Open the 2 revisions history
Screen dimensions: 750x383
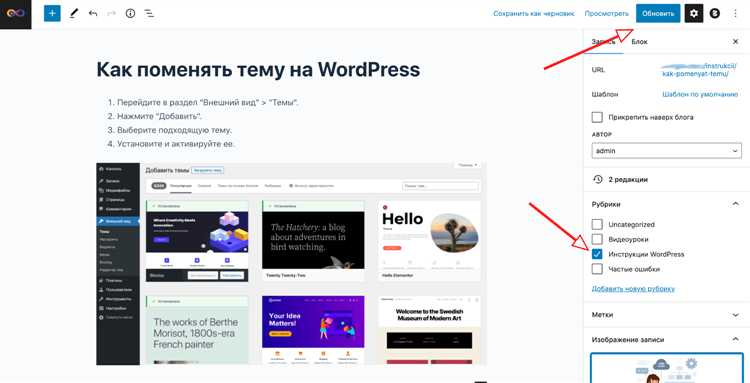tap(666, 179)
